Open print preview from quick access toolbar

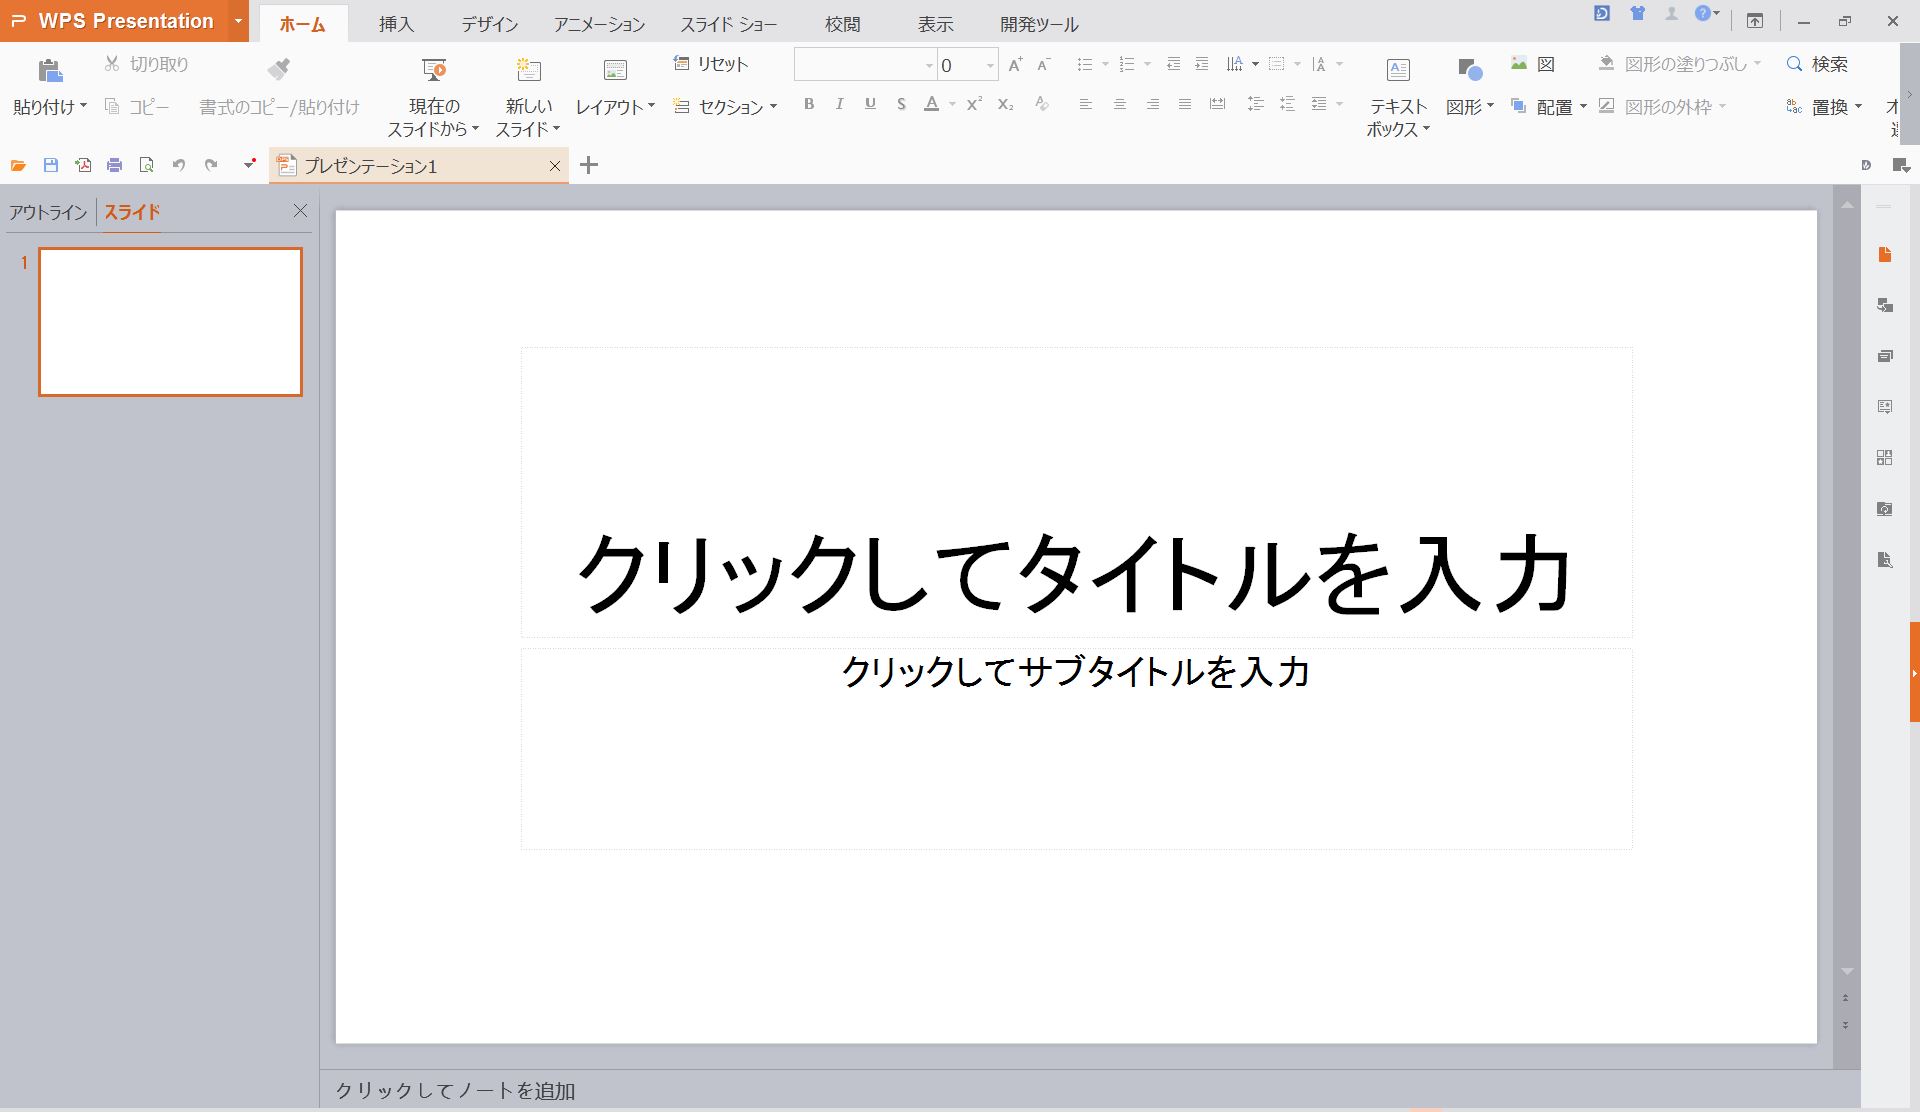[145, 165]
